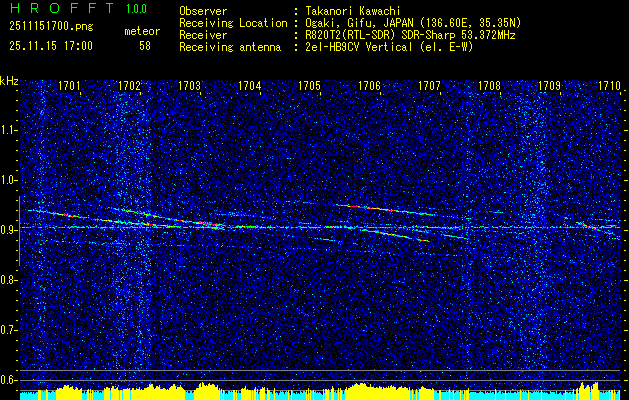Click the meteor count 58
The width and height of the screenshot is (629, 400).
(145, 46)
